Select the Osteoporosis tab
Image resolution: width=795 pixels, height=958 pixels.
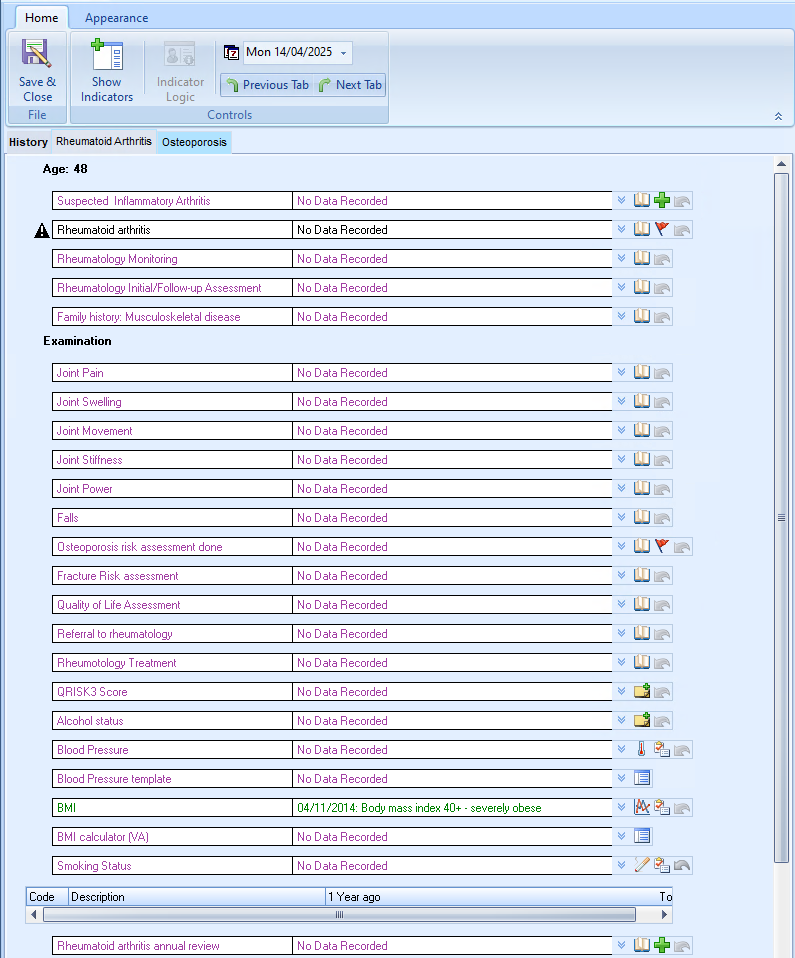pos(194,142)
